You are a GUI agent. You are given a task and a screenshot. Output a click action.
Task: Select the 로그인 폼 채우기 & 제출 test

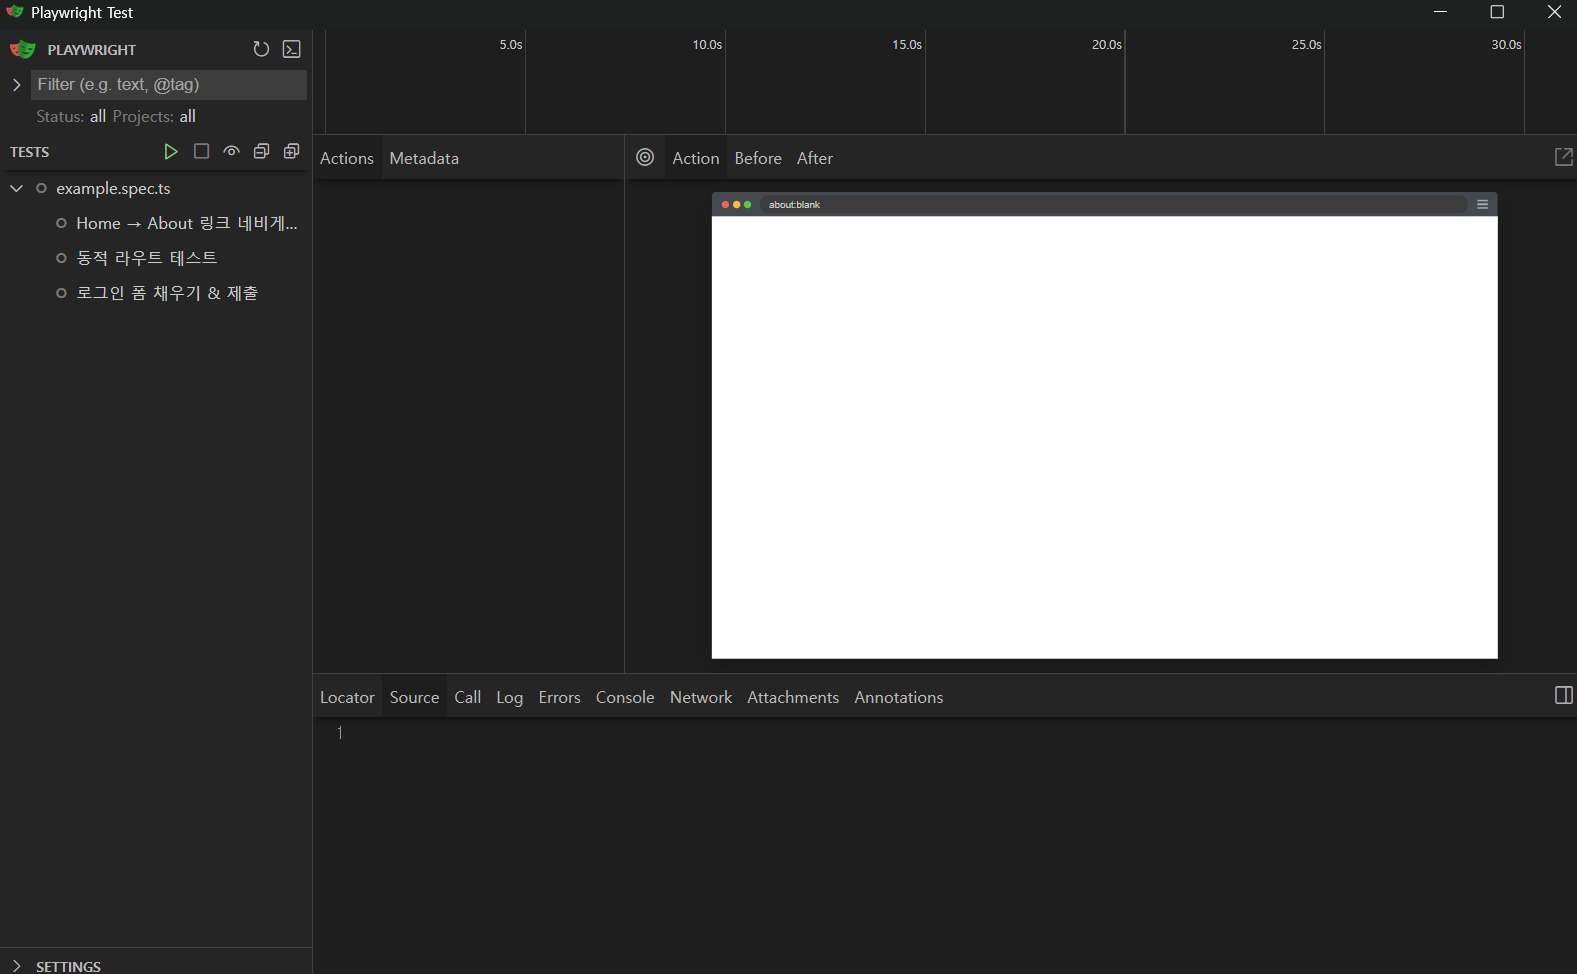coord(167,293)
